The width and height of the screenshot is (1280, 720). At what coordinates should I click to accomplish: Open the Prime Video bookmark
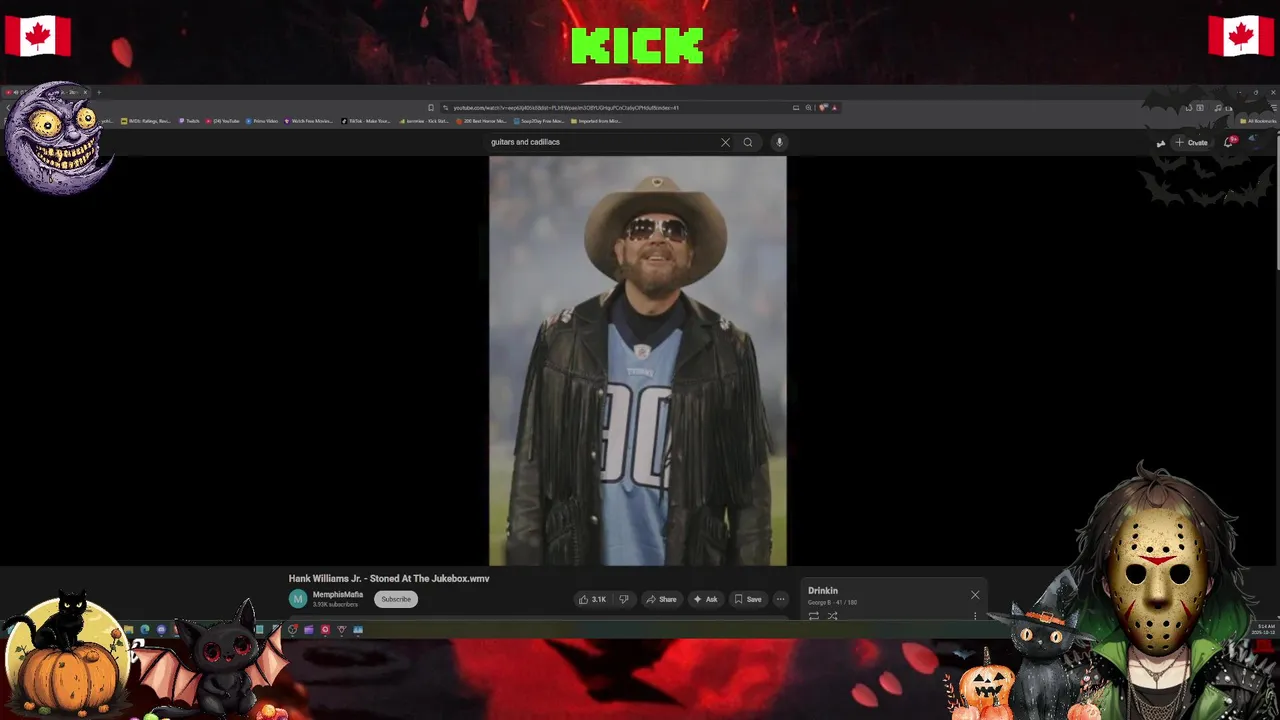coord(263,121)
